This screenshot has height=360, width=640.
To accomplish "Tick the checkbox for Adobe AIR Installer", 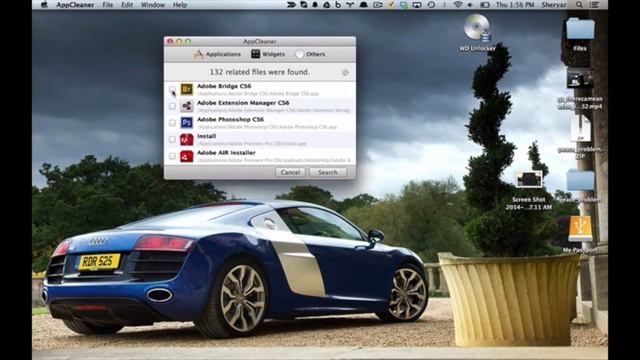I will [x=172, y=156].
